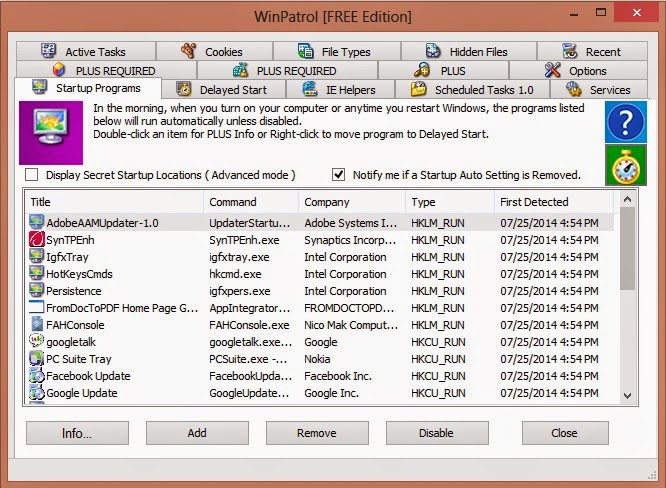Click the list scrollbar up arrow
The image size is (666, 488).
627,199
